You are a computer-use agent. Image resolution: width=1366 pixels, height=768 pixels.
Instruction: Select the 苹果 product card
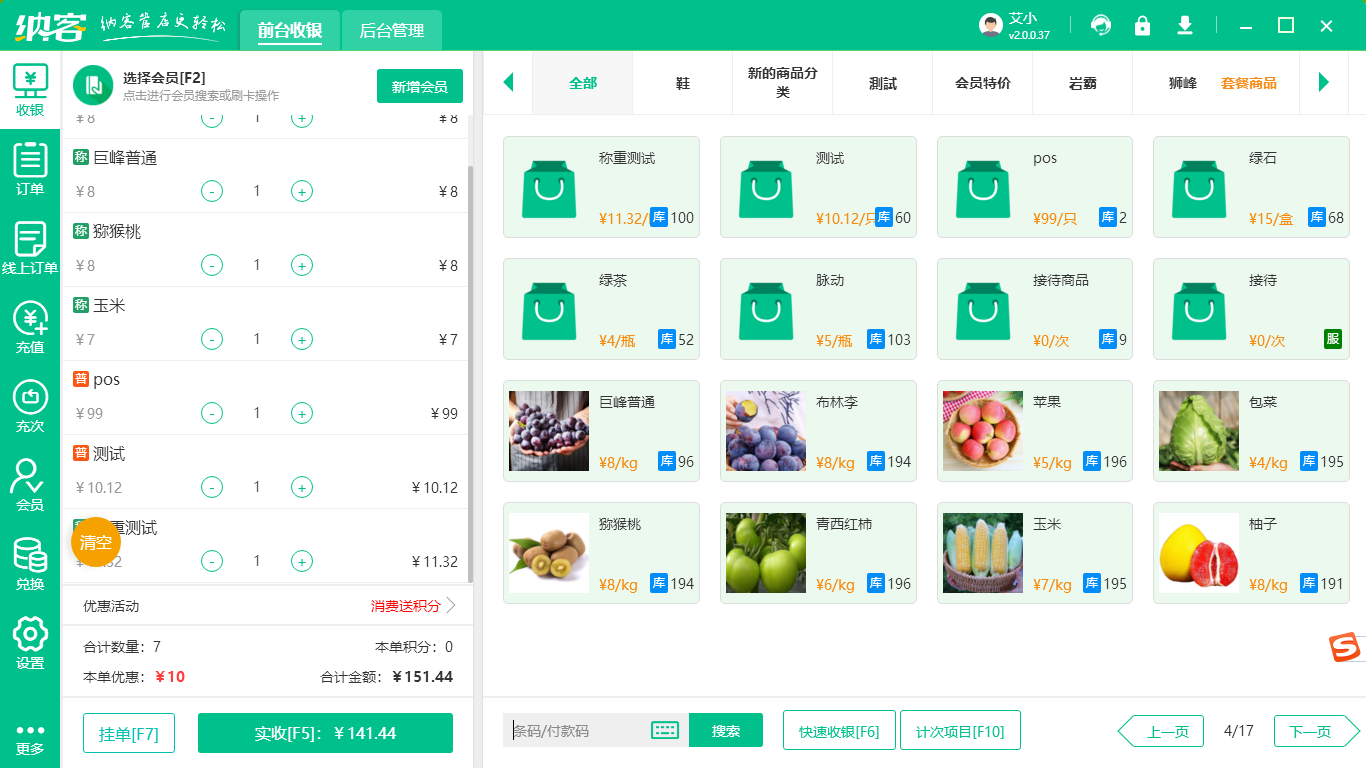(x=1034, y=430)
